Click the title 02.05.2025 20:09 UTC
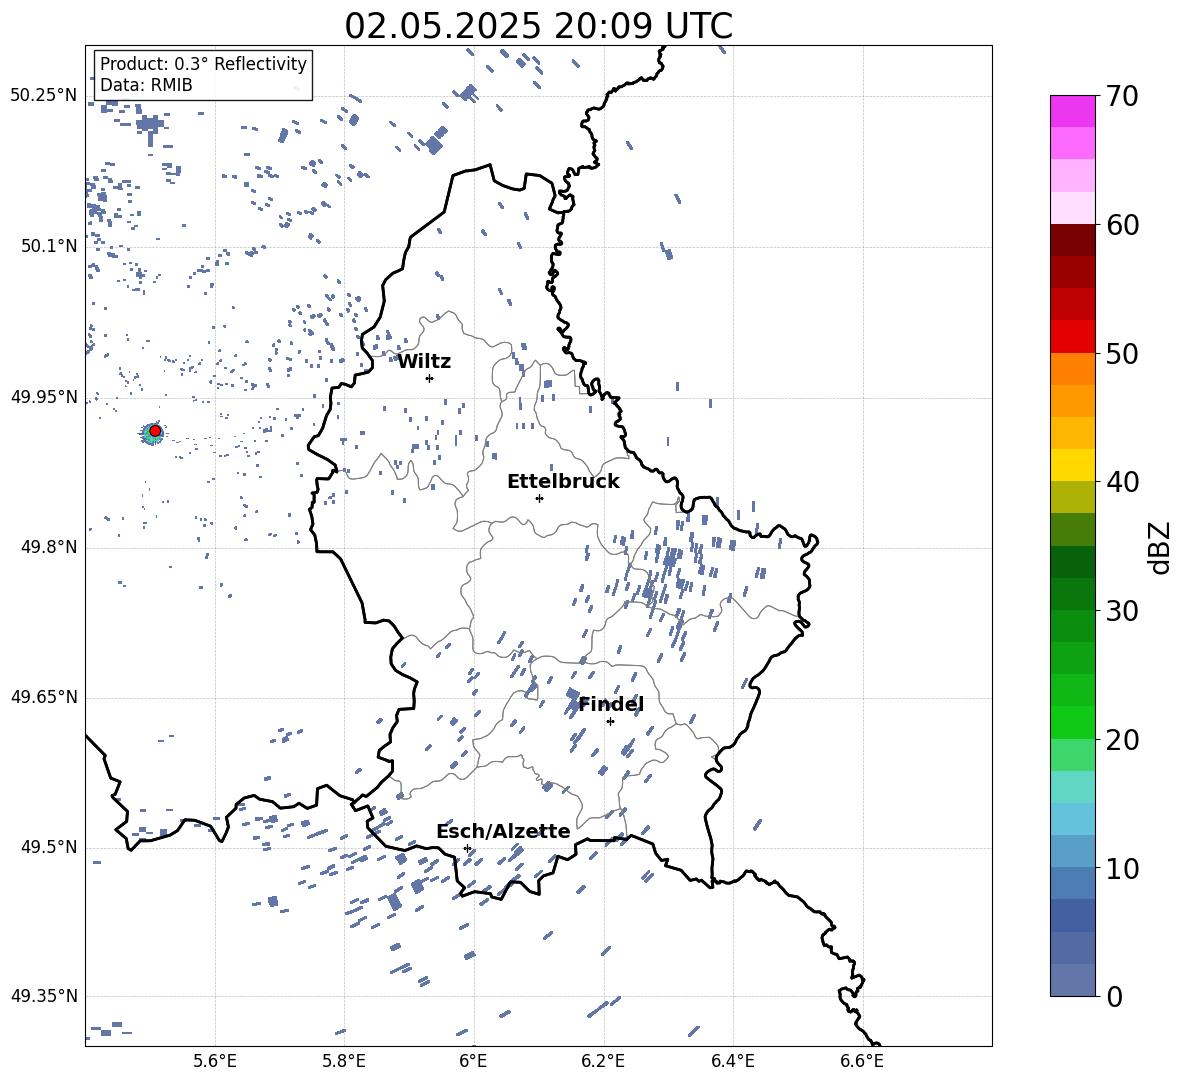 pos(538,26)
